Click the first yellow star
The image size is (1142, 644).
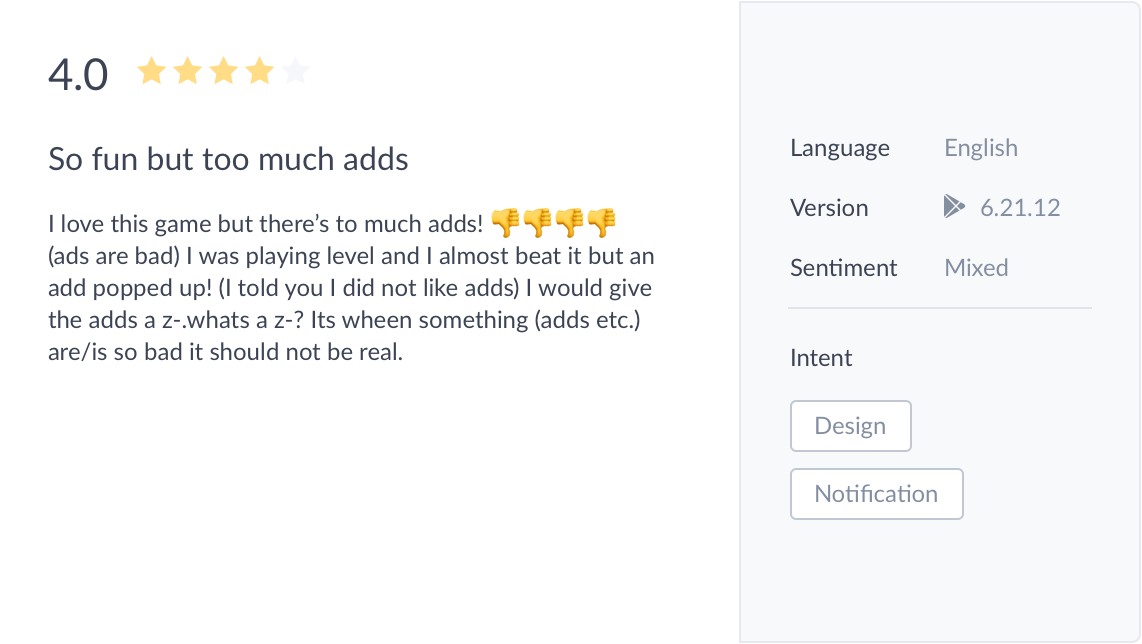coord(151,72)
